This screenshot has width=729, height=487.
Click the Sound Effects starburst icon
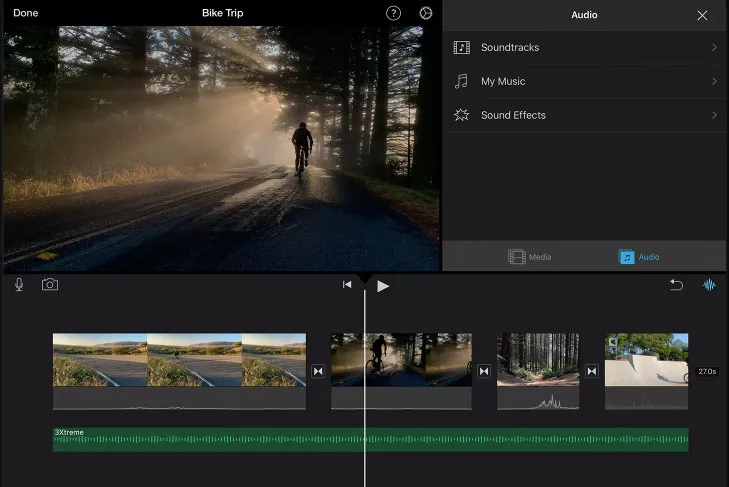[462, 115]
